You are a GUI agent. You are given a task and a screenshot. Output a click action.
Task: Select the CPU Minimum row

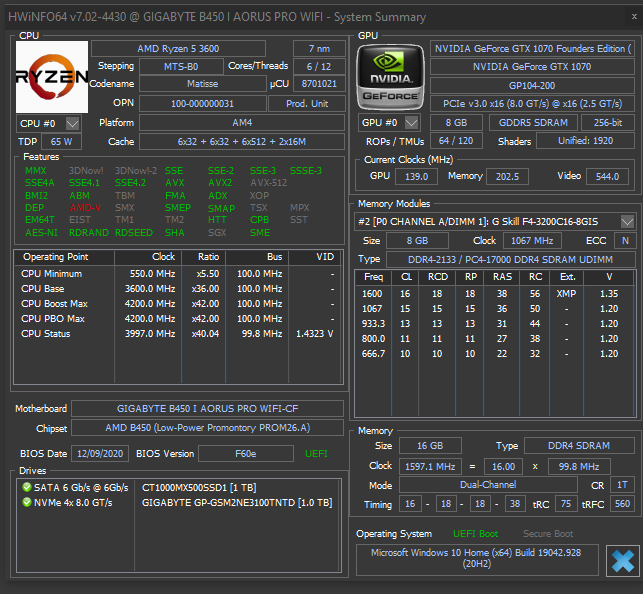point(178,274)
